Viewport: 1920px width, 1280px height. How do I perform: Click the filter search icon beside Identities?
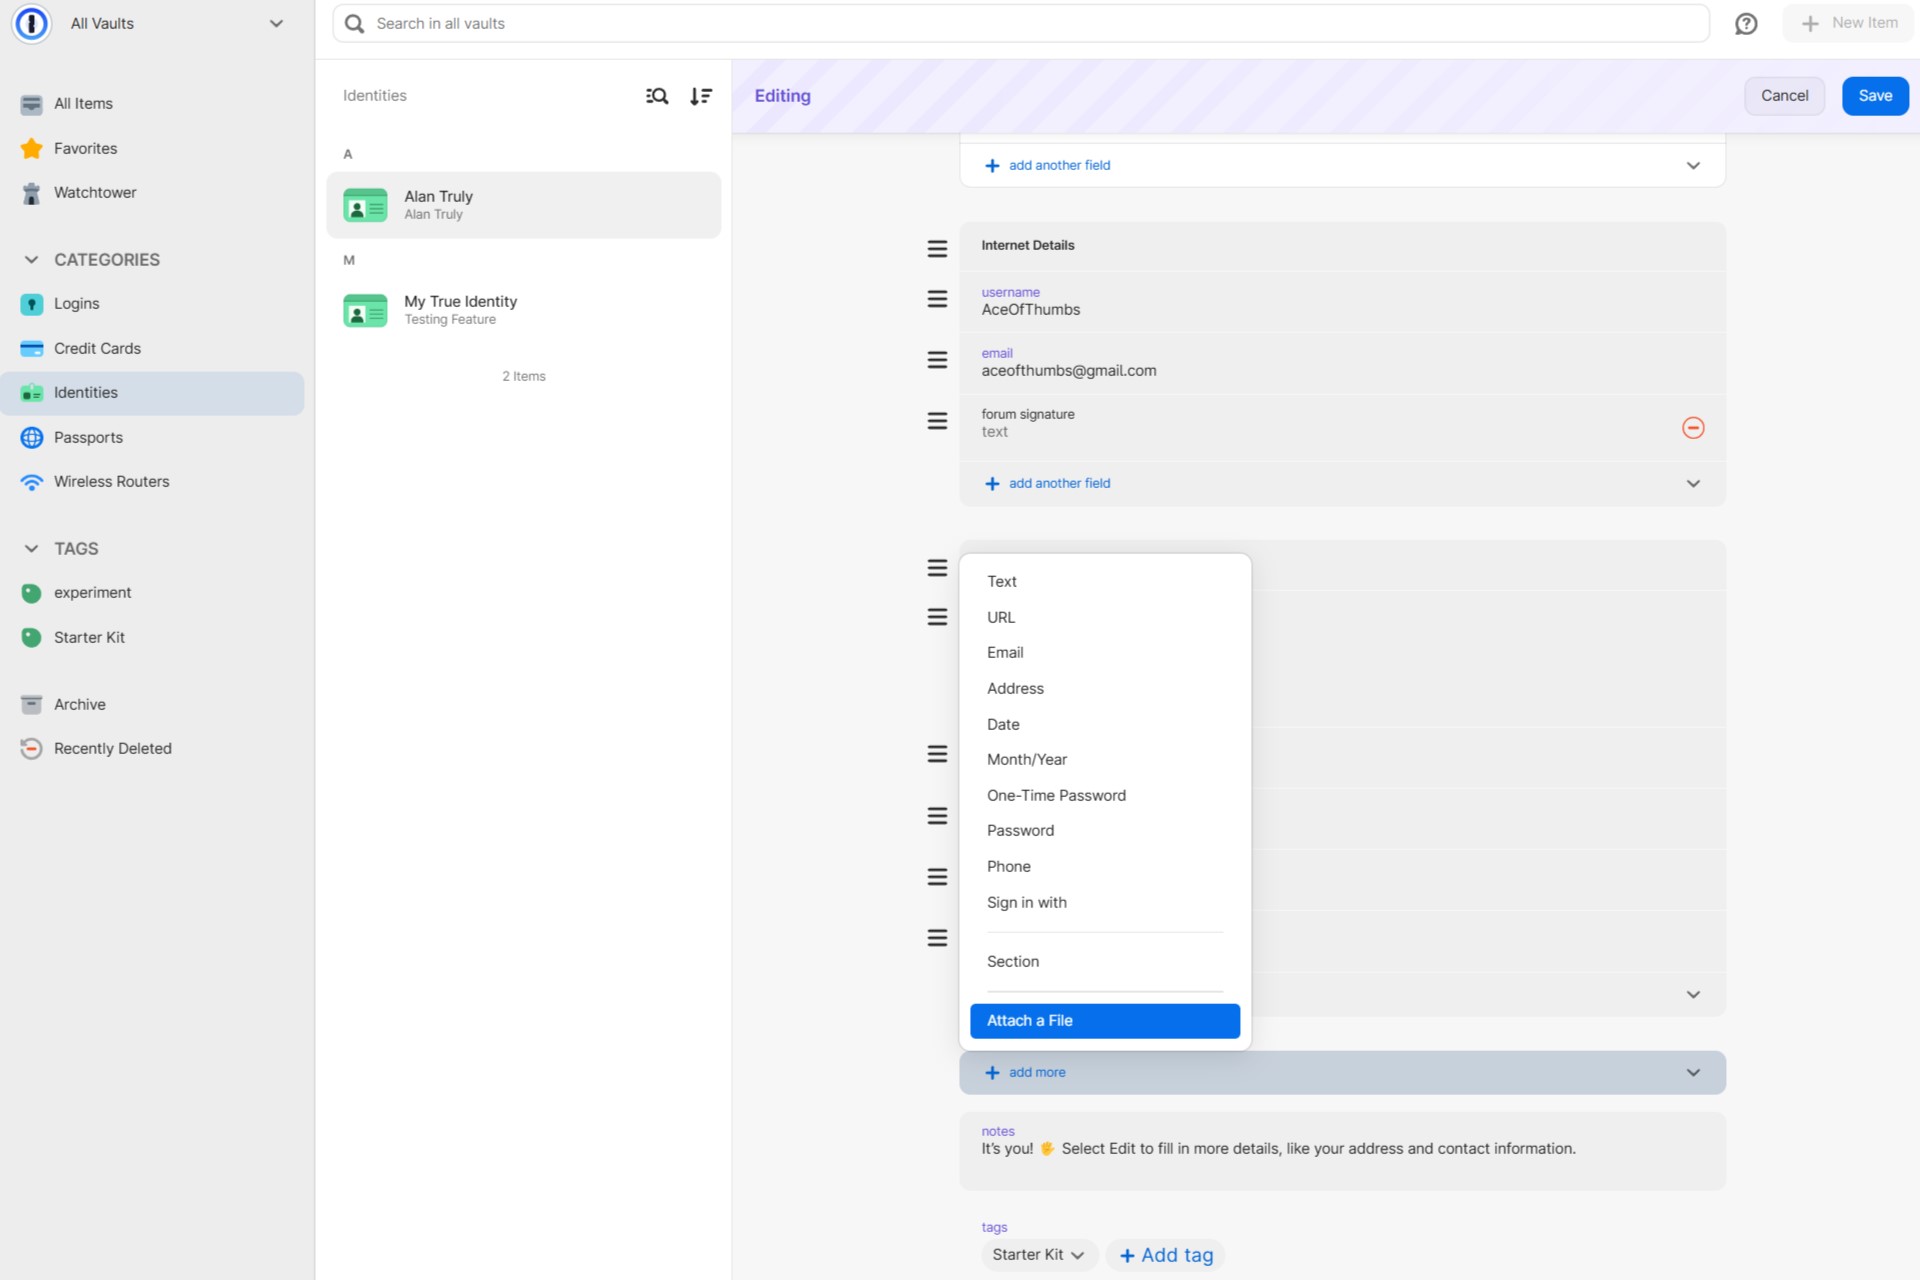click(657, 96)
